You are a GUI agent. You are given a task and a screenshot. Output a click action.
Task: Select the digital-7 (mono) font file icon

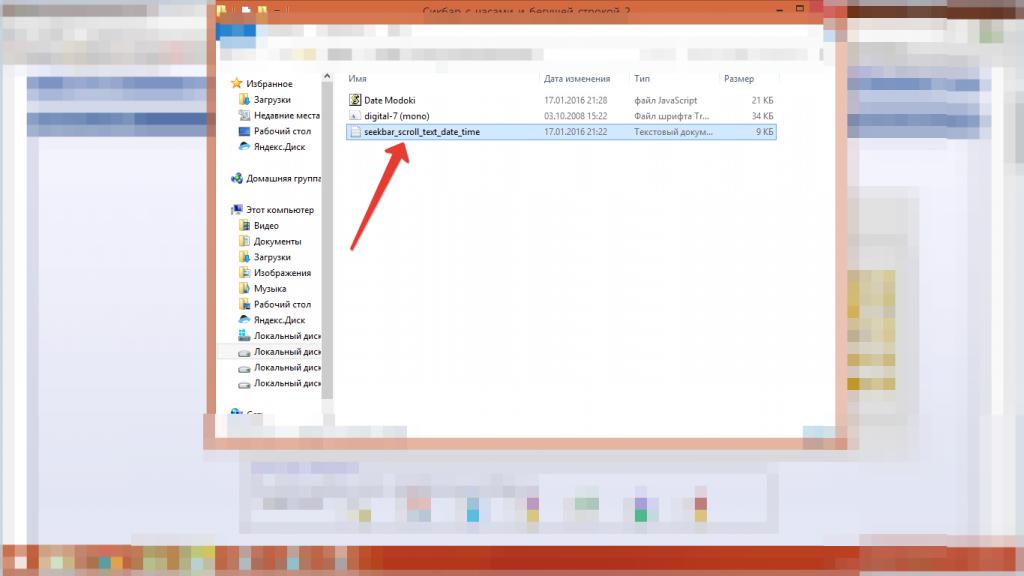pyautogui.click(x=355, y=116)
